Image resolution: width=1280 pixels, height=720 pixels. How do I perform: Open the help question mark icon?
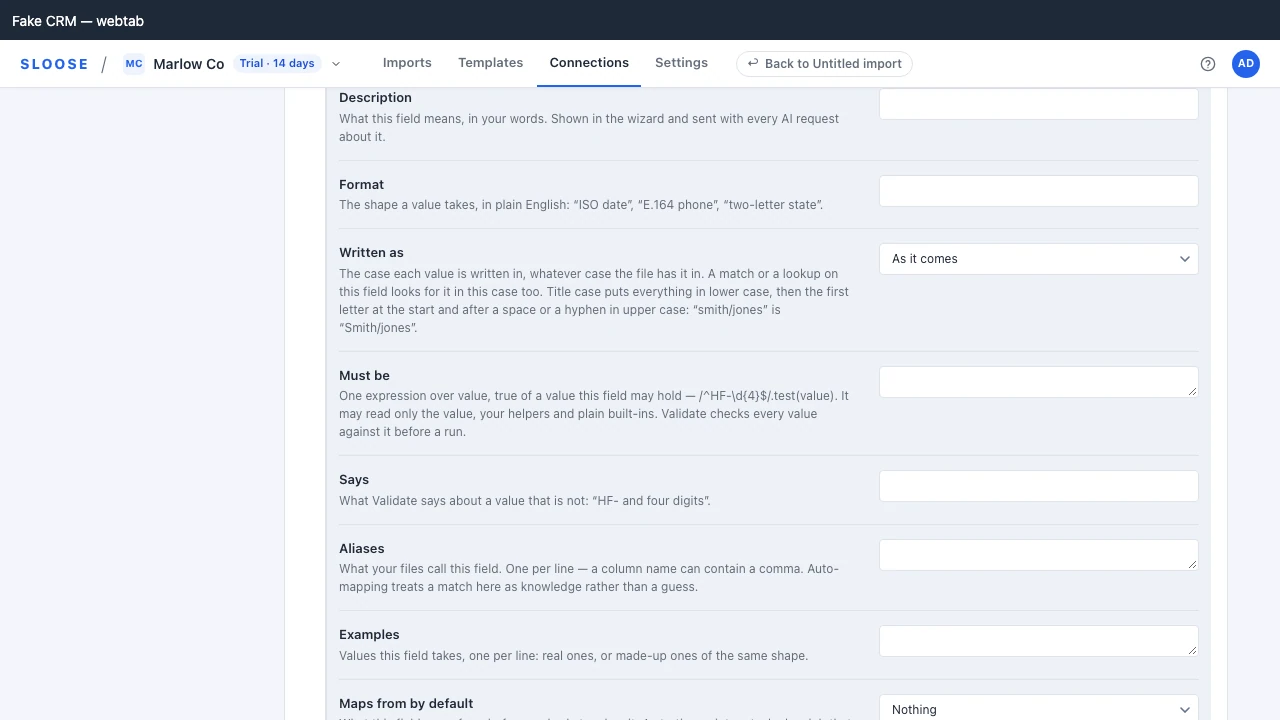[1208, 64]
